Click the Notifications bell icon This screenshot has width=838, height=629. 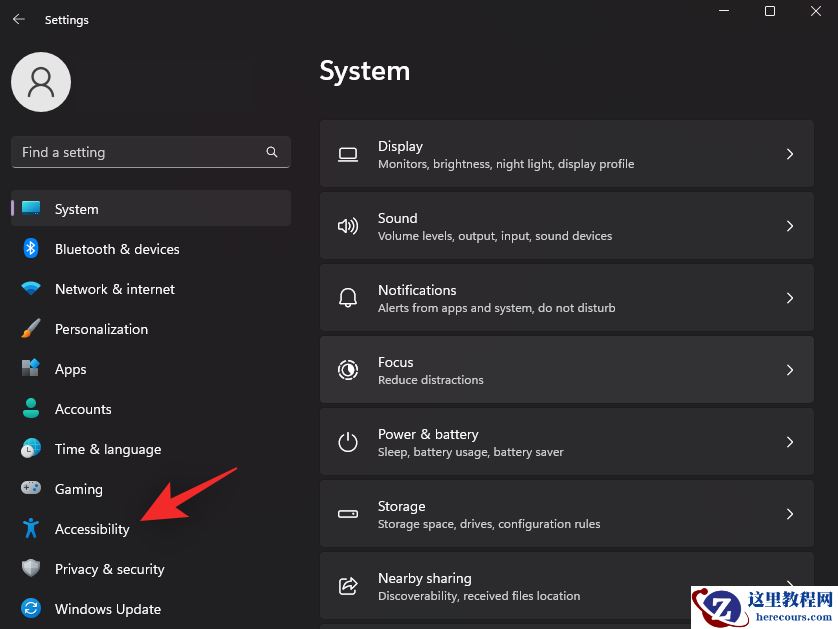(347, 297)
